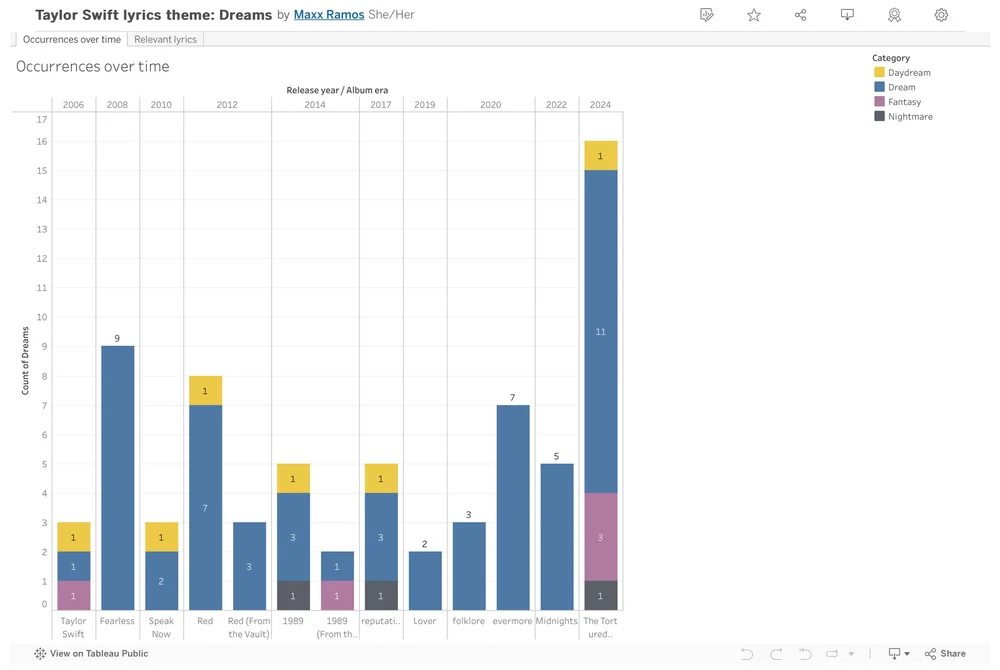The width and height of the screenshot is (1000, 670).
Task: Select the yellow Daydream color swatch
Action: 882,72
